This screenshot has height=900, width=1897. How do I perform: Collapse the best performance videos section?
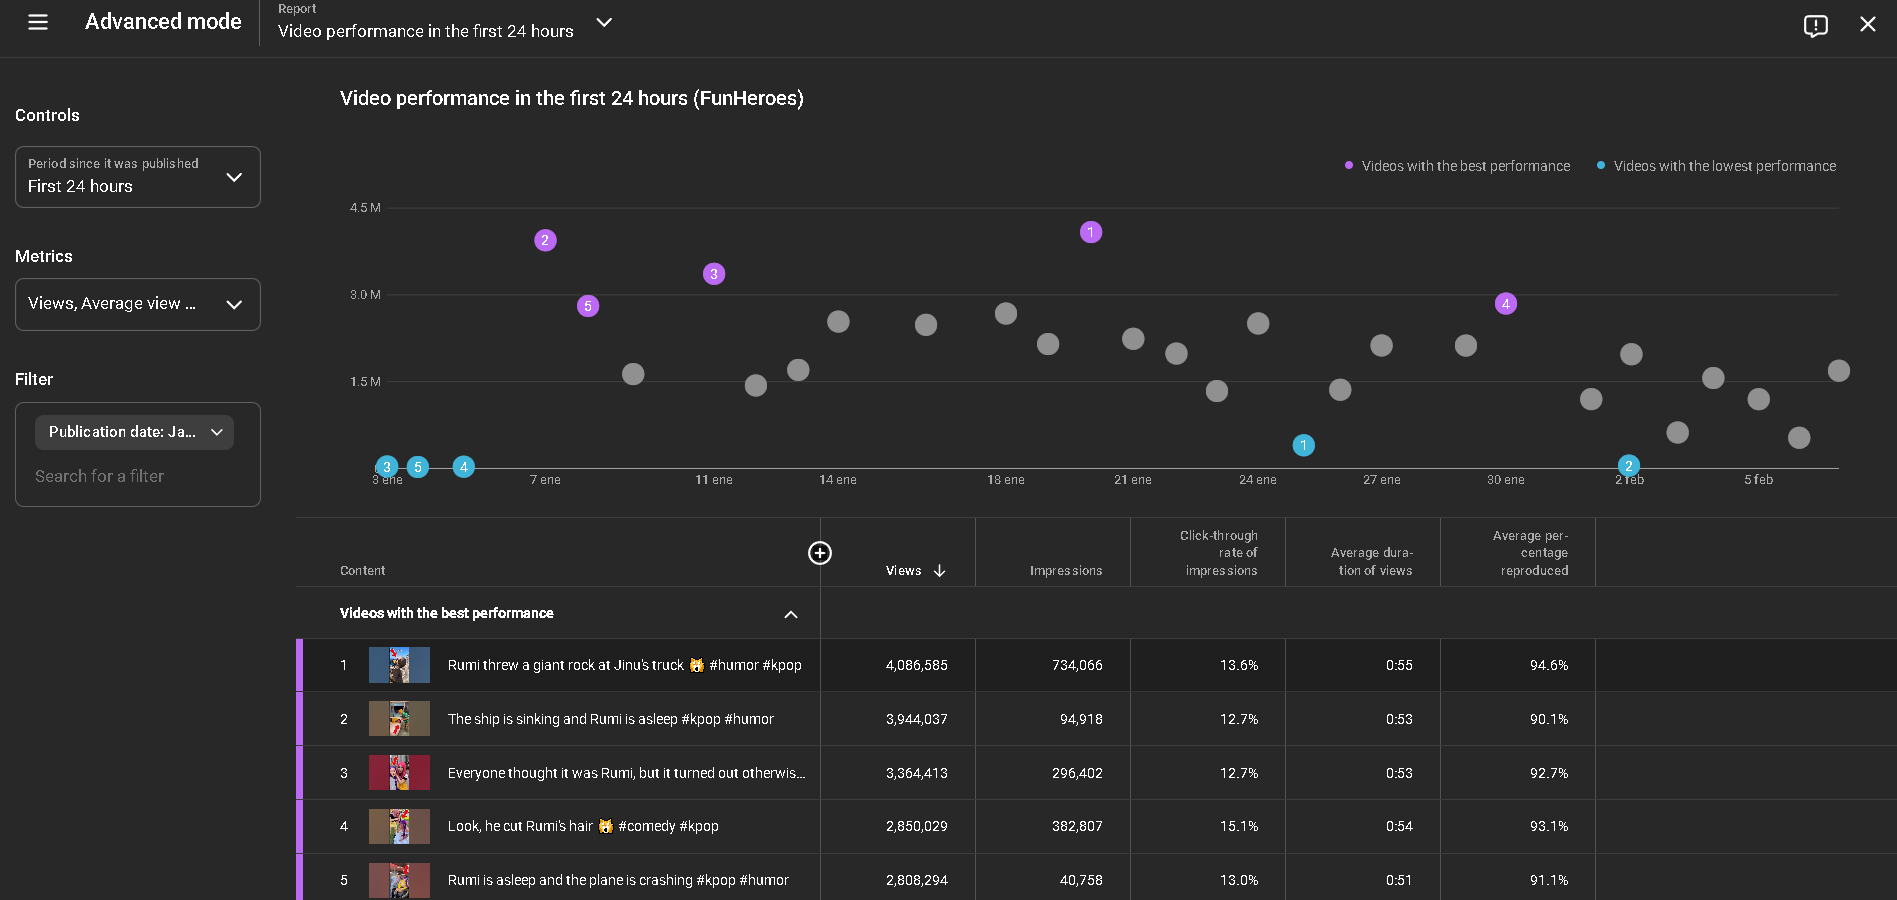[x=790, y=614]
